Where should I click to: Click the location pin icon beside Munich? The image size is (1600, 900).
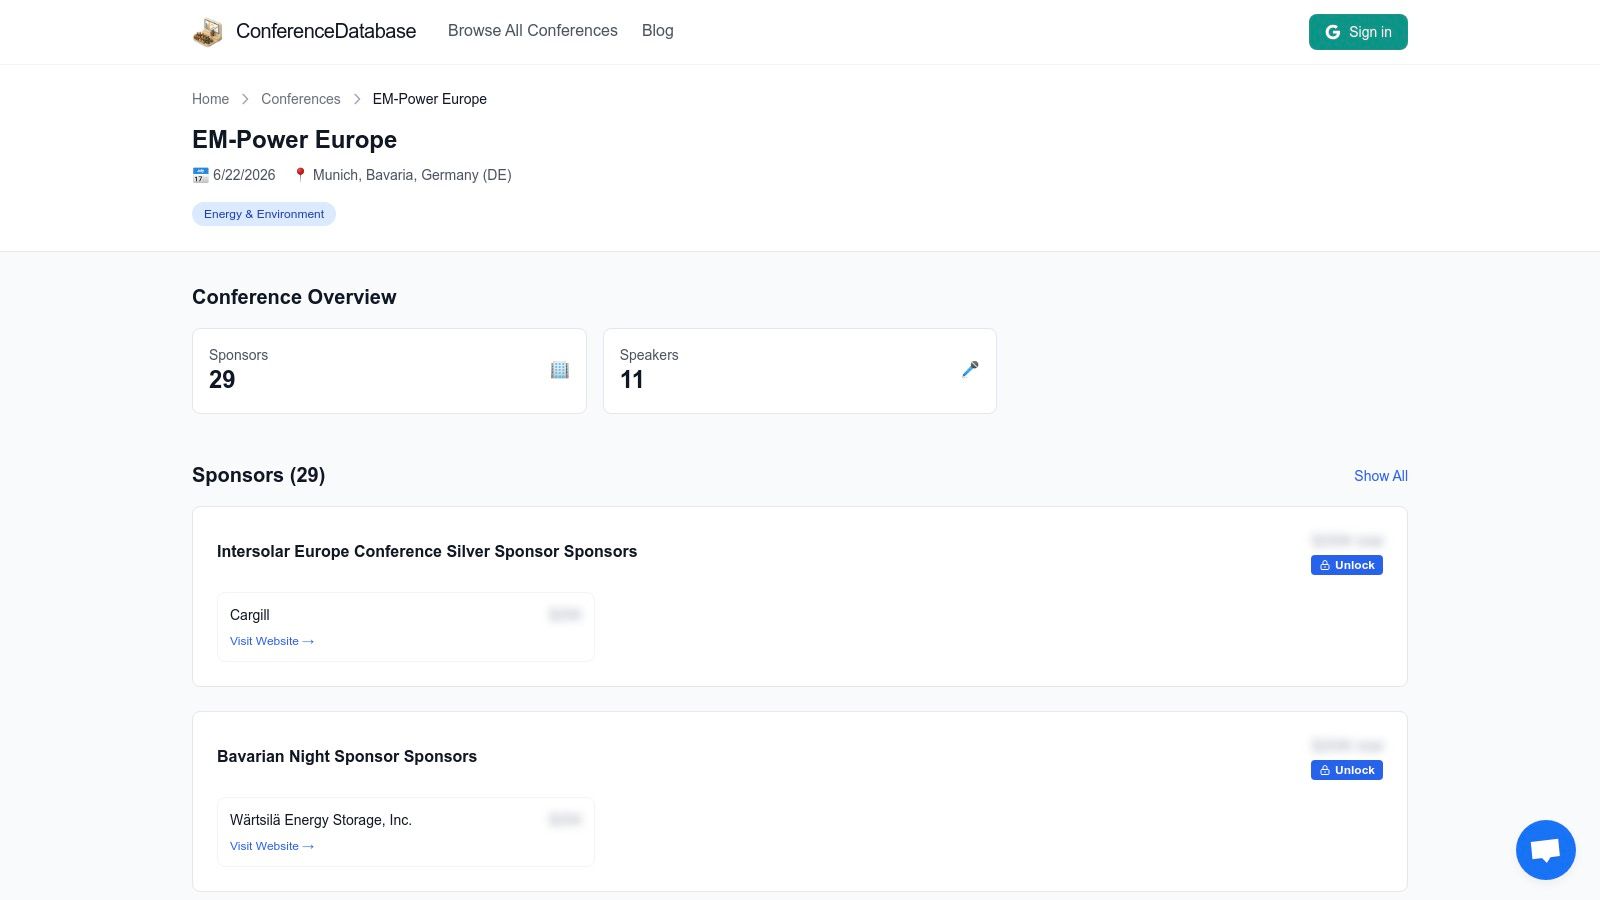(x=300, y=175)
